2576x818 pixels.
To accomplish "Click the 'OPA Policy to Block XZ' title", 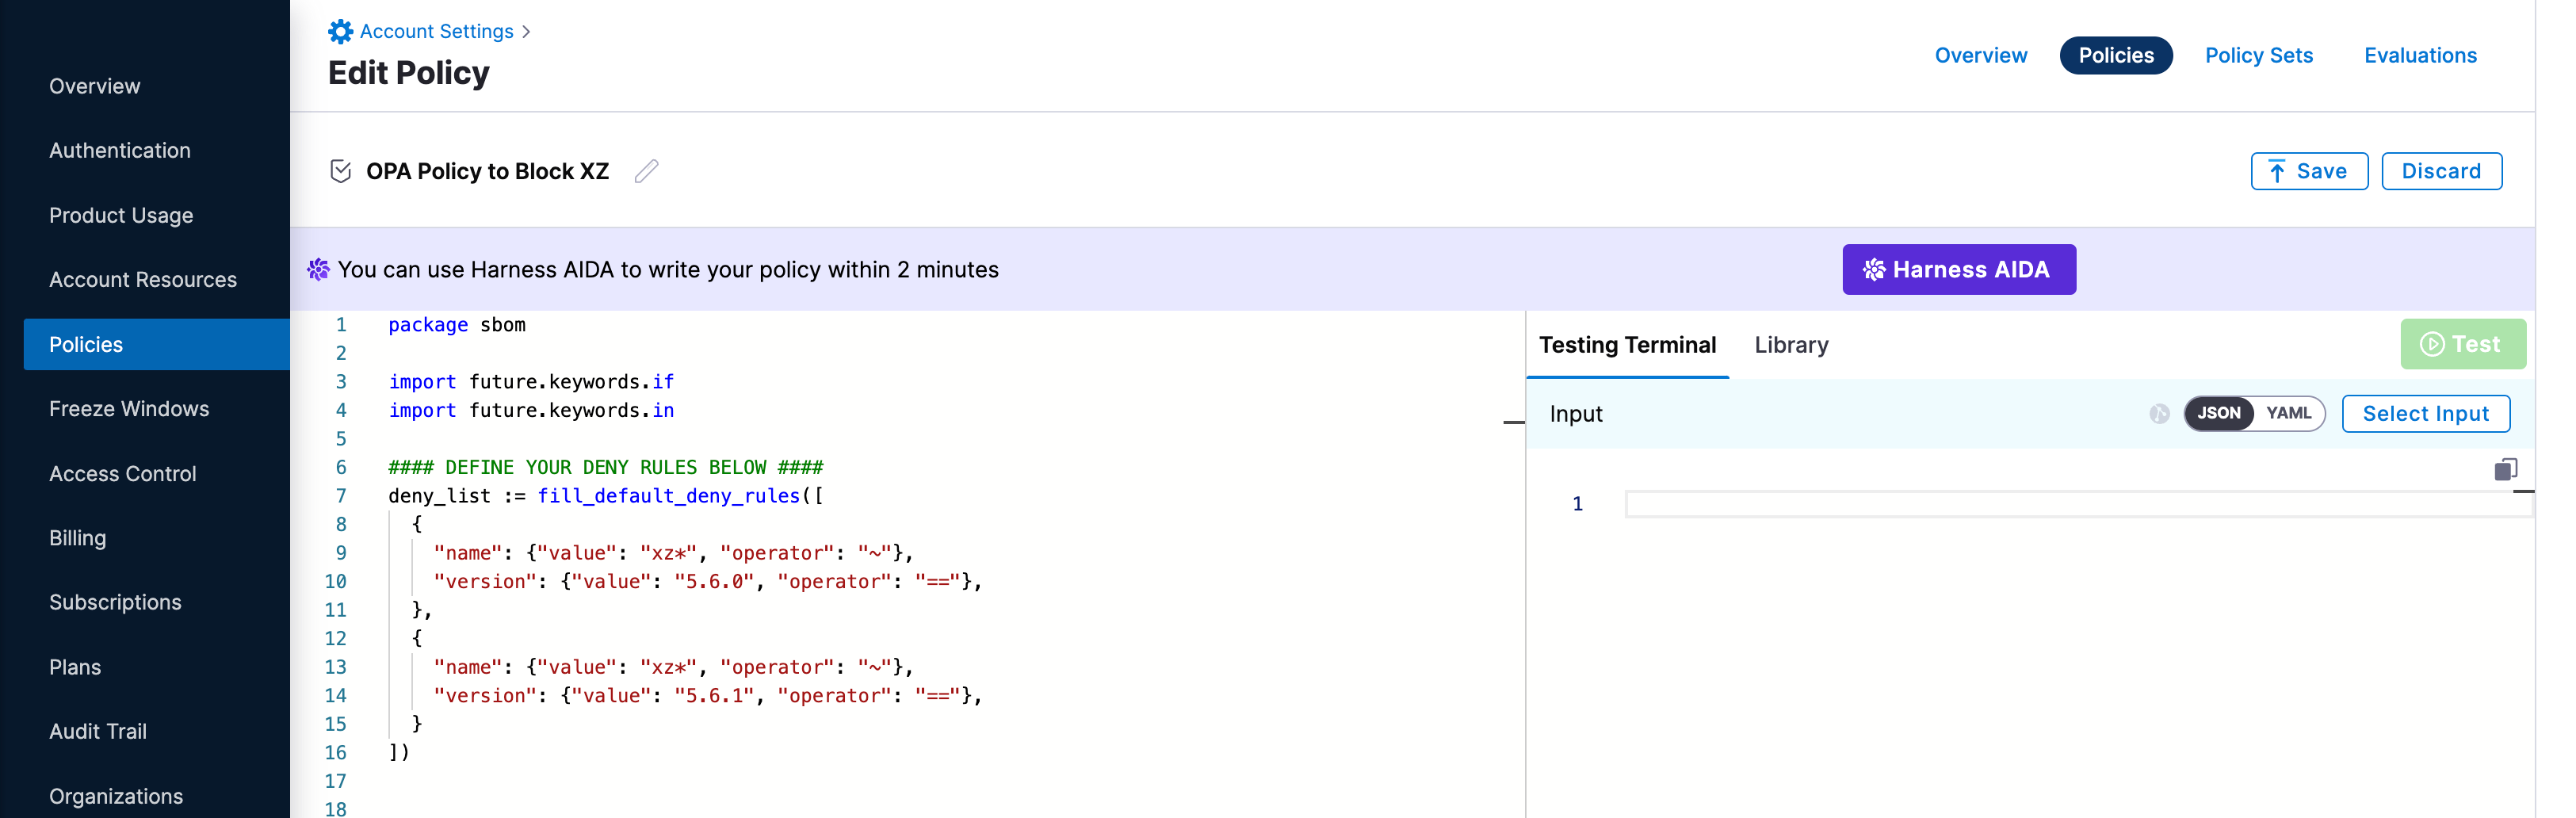I will (487, 171).
